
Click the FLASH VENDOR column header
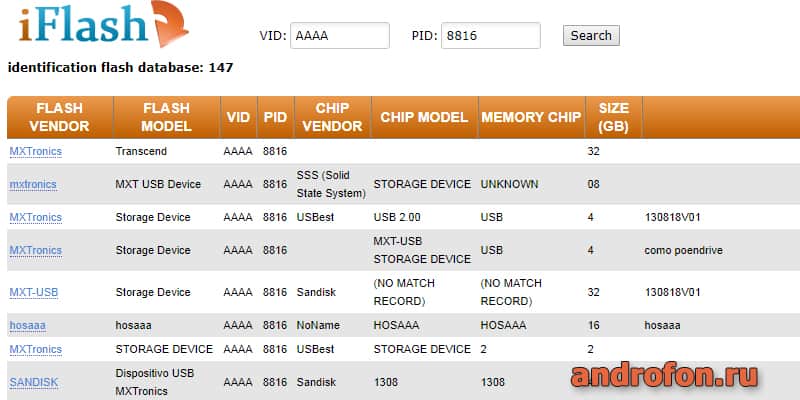[60, 117]
